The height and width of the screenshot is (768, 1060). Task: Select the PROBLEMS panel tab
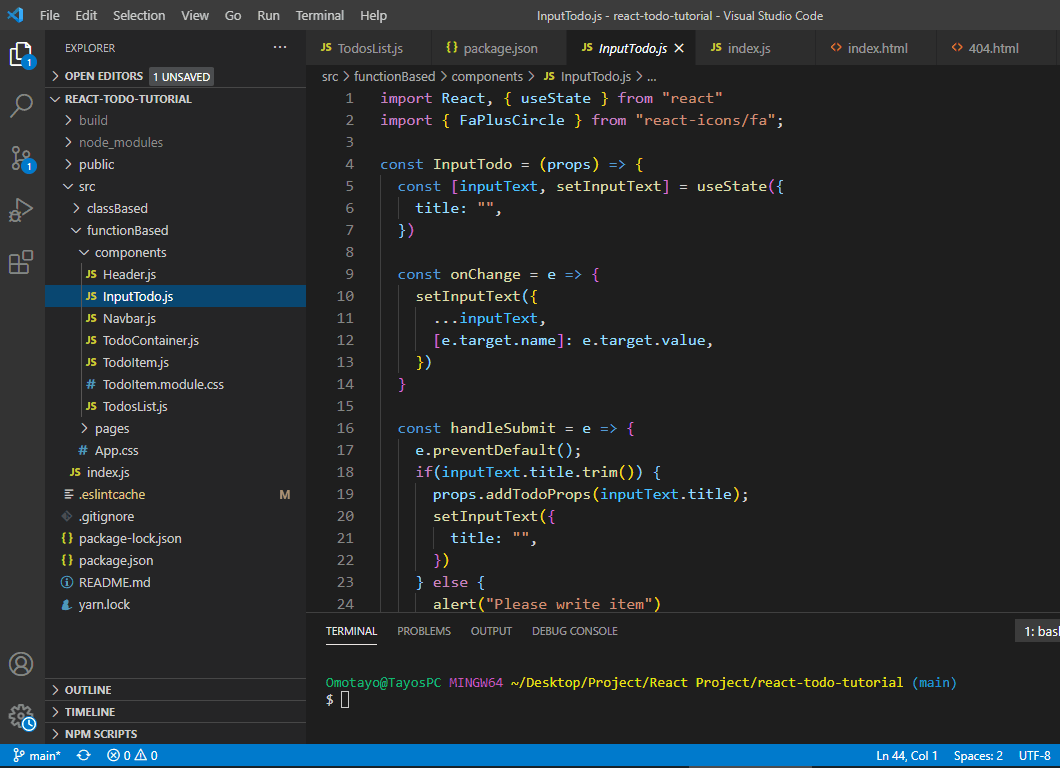[424, 631]
